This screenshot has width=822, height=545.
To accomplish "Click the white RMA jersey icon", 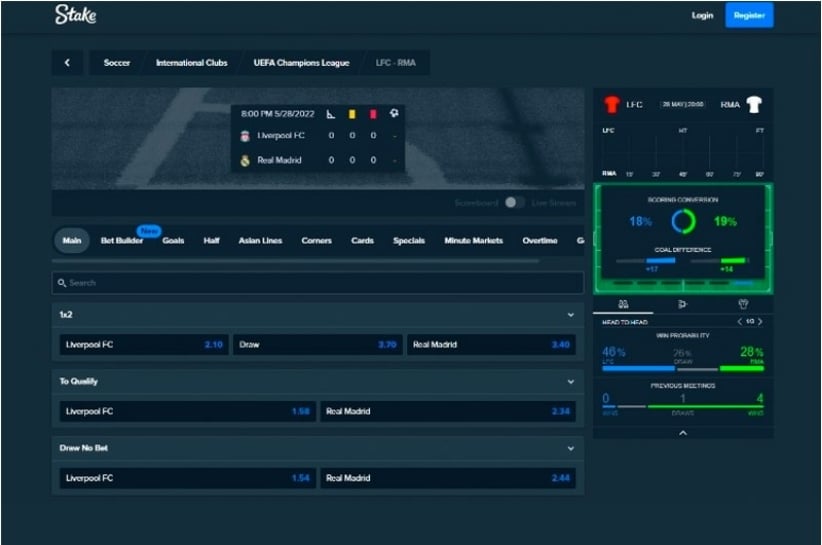I will tap(754, 104).
